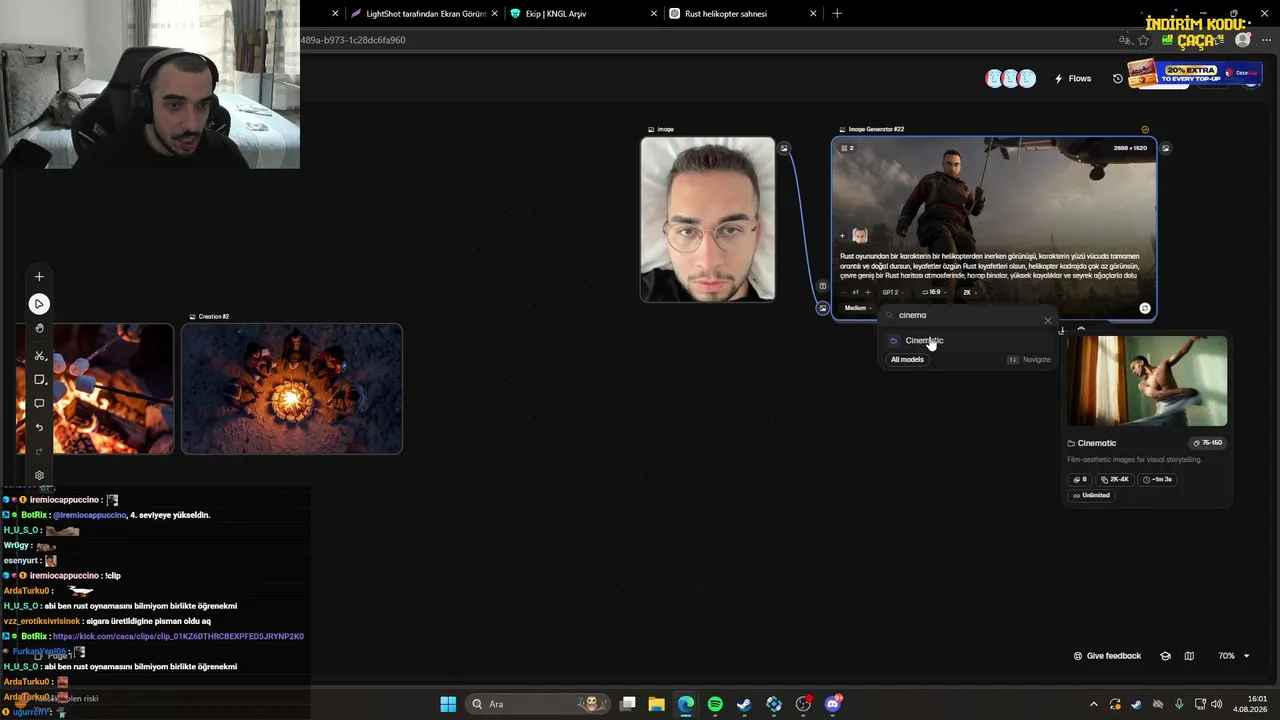Bookmark this page with the star icon
This screenshot has height=720, width=1280.
[1143, 40]
